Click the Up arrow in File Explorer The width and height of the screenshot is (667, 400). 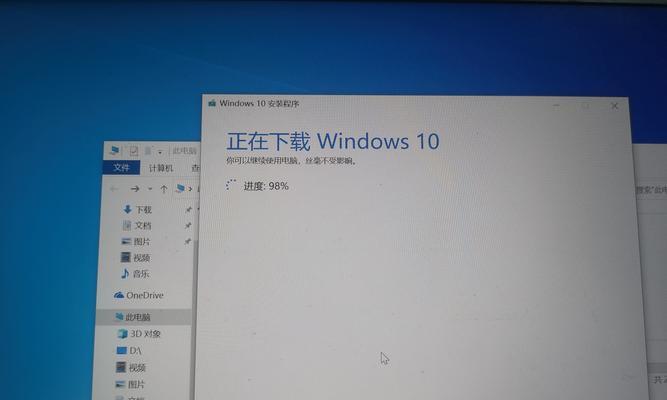(x=164, y=189)
